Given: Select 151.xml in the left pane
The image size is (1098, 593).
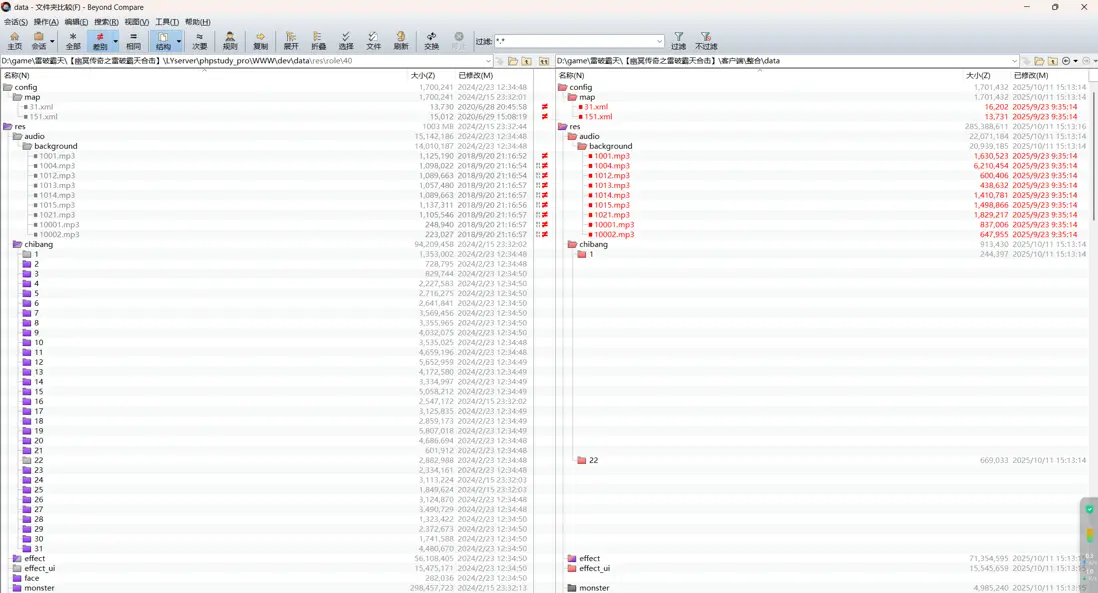Looking at the screenshot, I should coord(43,117).
